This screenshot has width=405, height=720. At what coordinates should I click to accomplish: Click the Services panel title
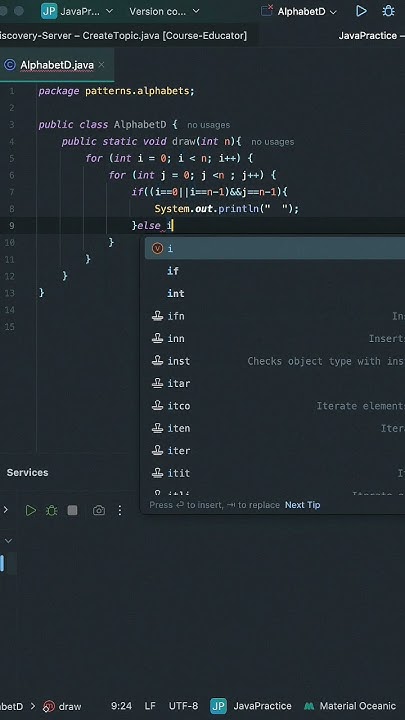pyautogui.click(x=27, y=472)
